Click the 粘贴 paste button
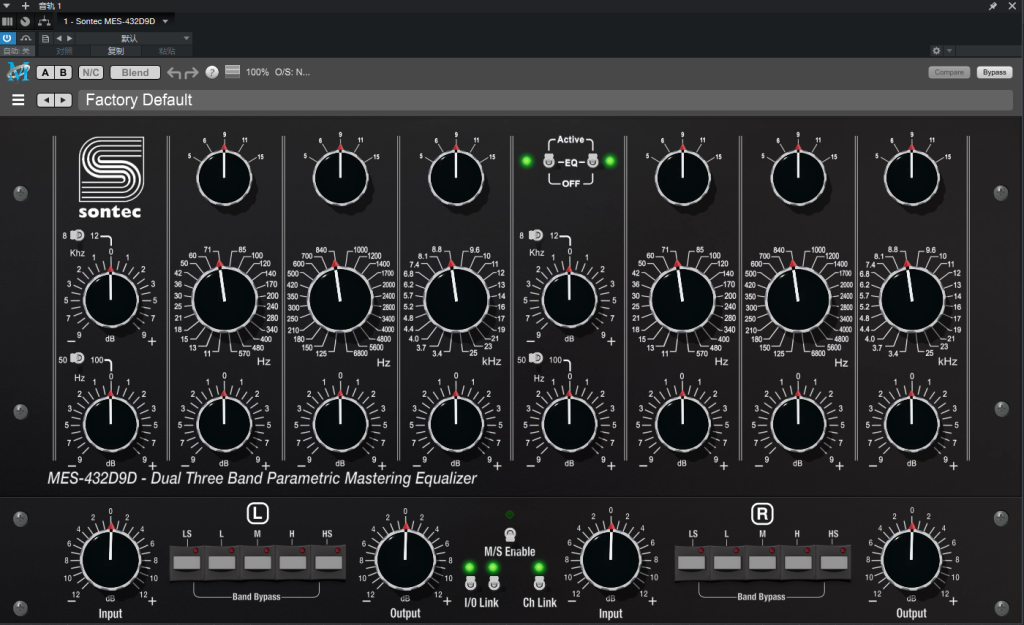 pos(167,51)
